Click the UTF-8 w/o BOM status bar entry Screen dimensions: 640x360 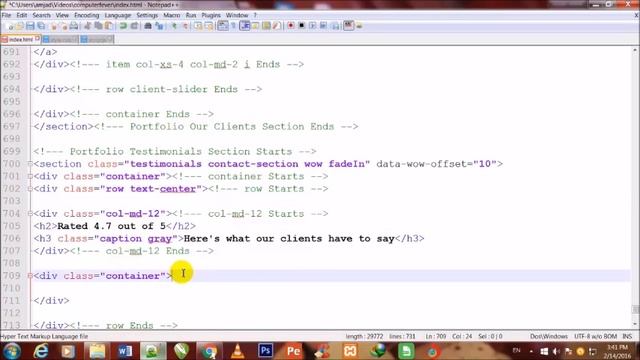(595, 336)
